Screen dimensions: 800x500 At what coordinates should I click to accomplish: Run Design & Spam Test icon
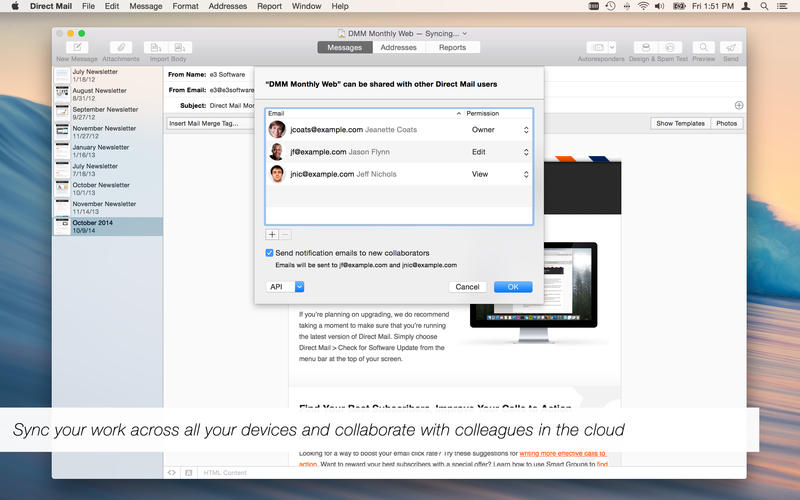point(646,47)
